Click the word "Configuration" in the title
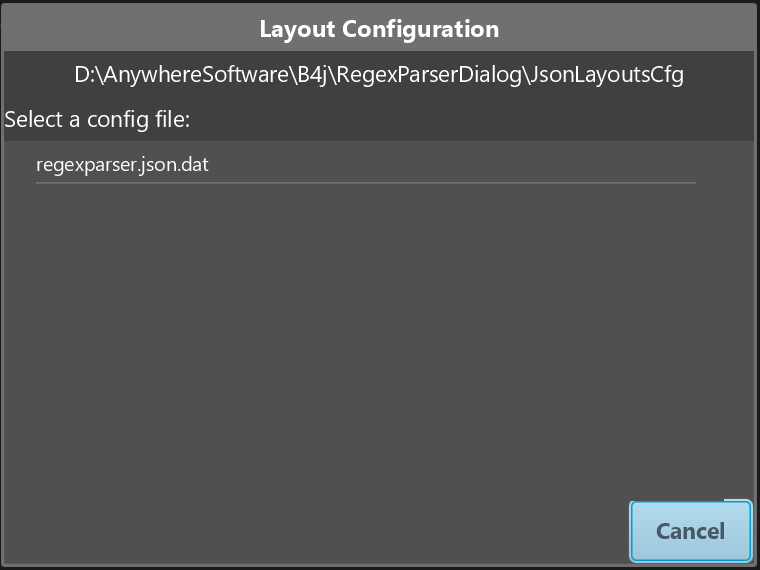Image resolution: width=760 pixels, height=570 pixels. [421, 29]
